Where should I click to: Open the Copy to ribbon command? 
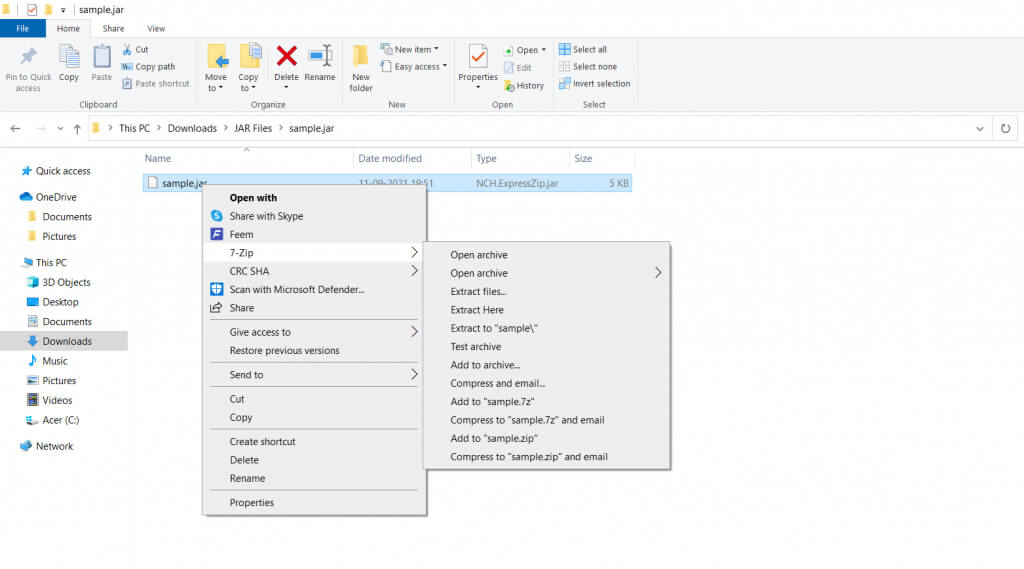pyautogui.click(x=248, y=68)
